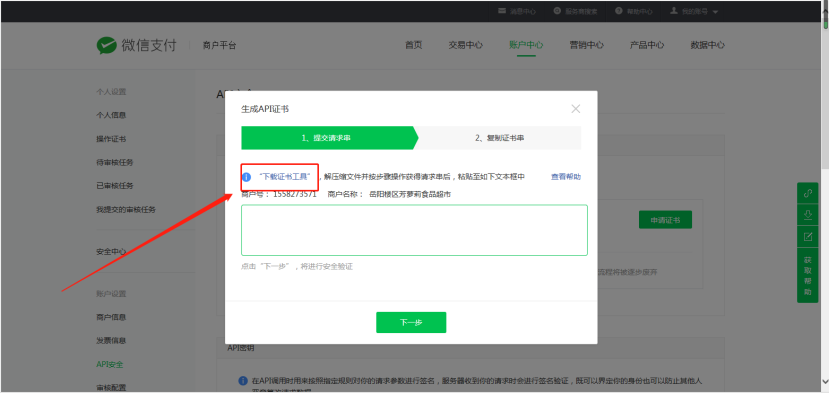Select 个人信息 in sidebar
Image resolution: width=830 pixels, height=394 pixels.
coord(111,115)
